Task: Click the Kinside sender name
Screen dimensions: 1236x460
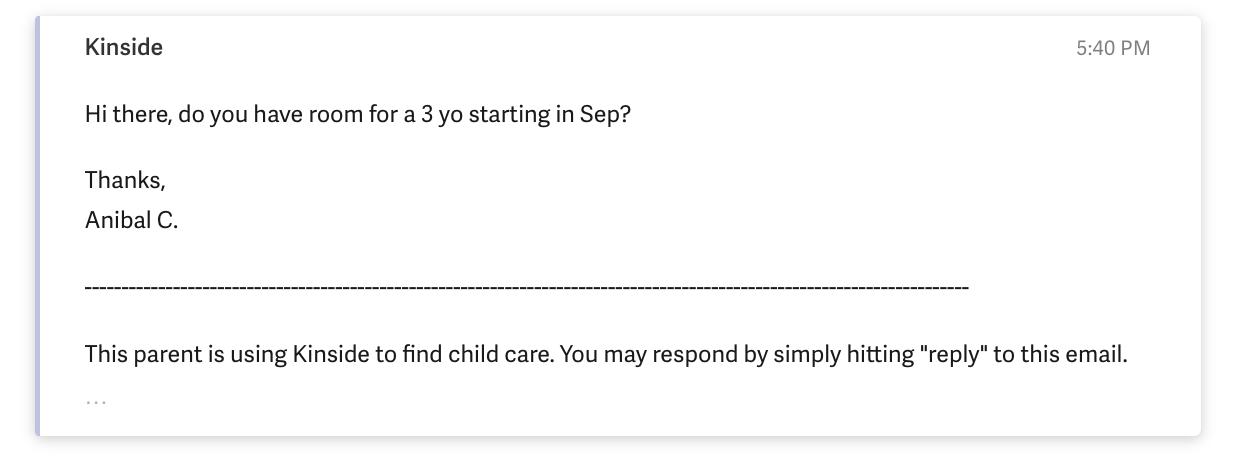Action: click(124, 47)
